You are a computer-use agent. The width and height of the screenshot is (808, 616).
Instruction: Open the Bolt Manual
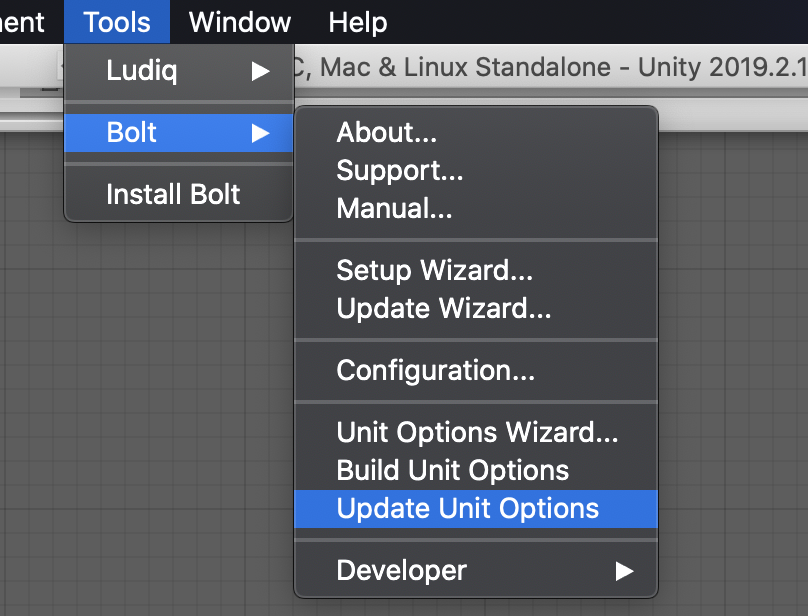(395, 208)
